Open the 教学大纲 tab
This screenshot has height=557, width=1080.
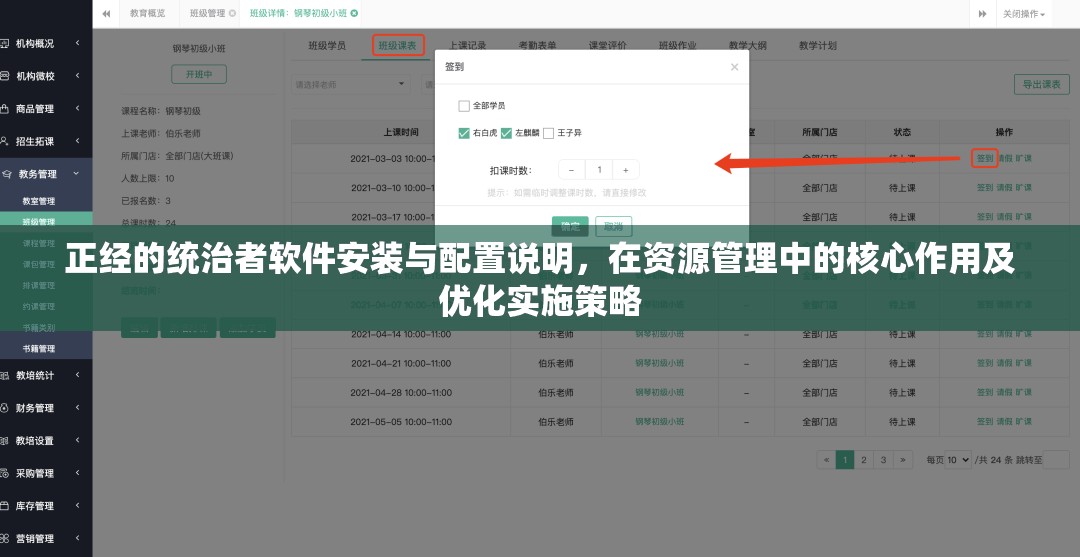click(747, 46)
